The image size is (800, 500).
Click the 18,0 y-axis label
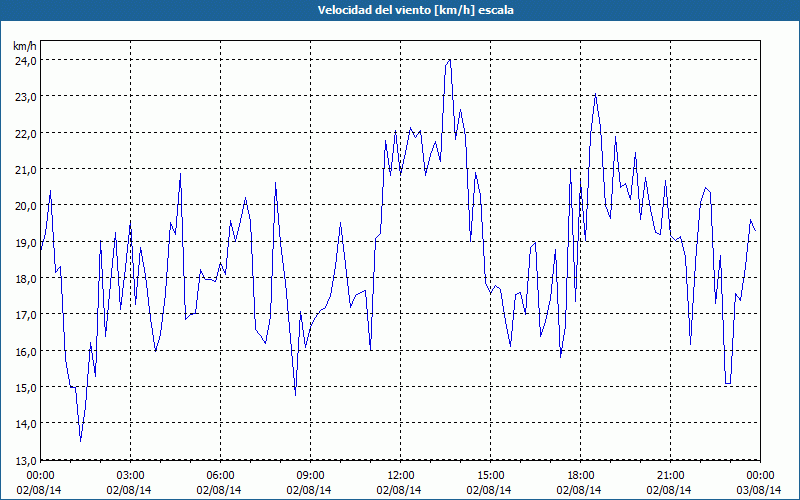click(25, 279)
